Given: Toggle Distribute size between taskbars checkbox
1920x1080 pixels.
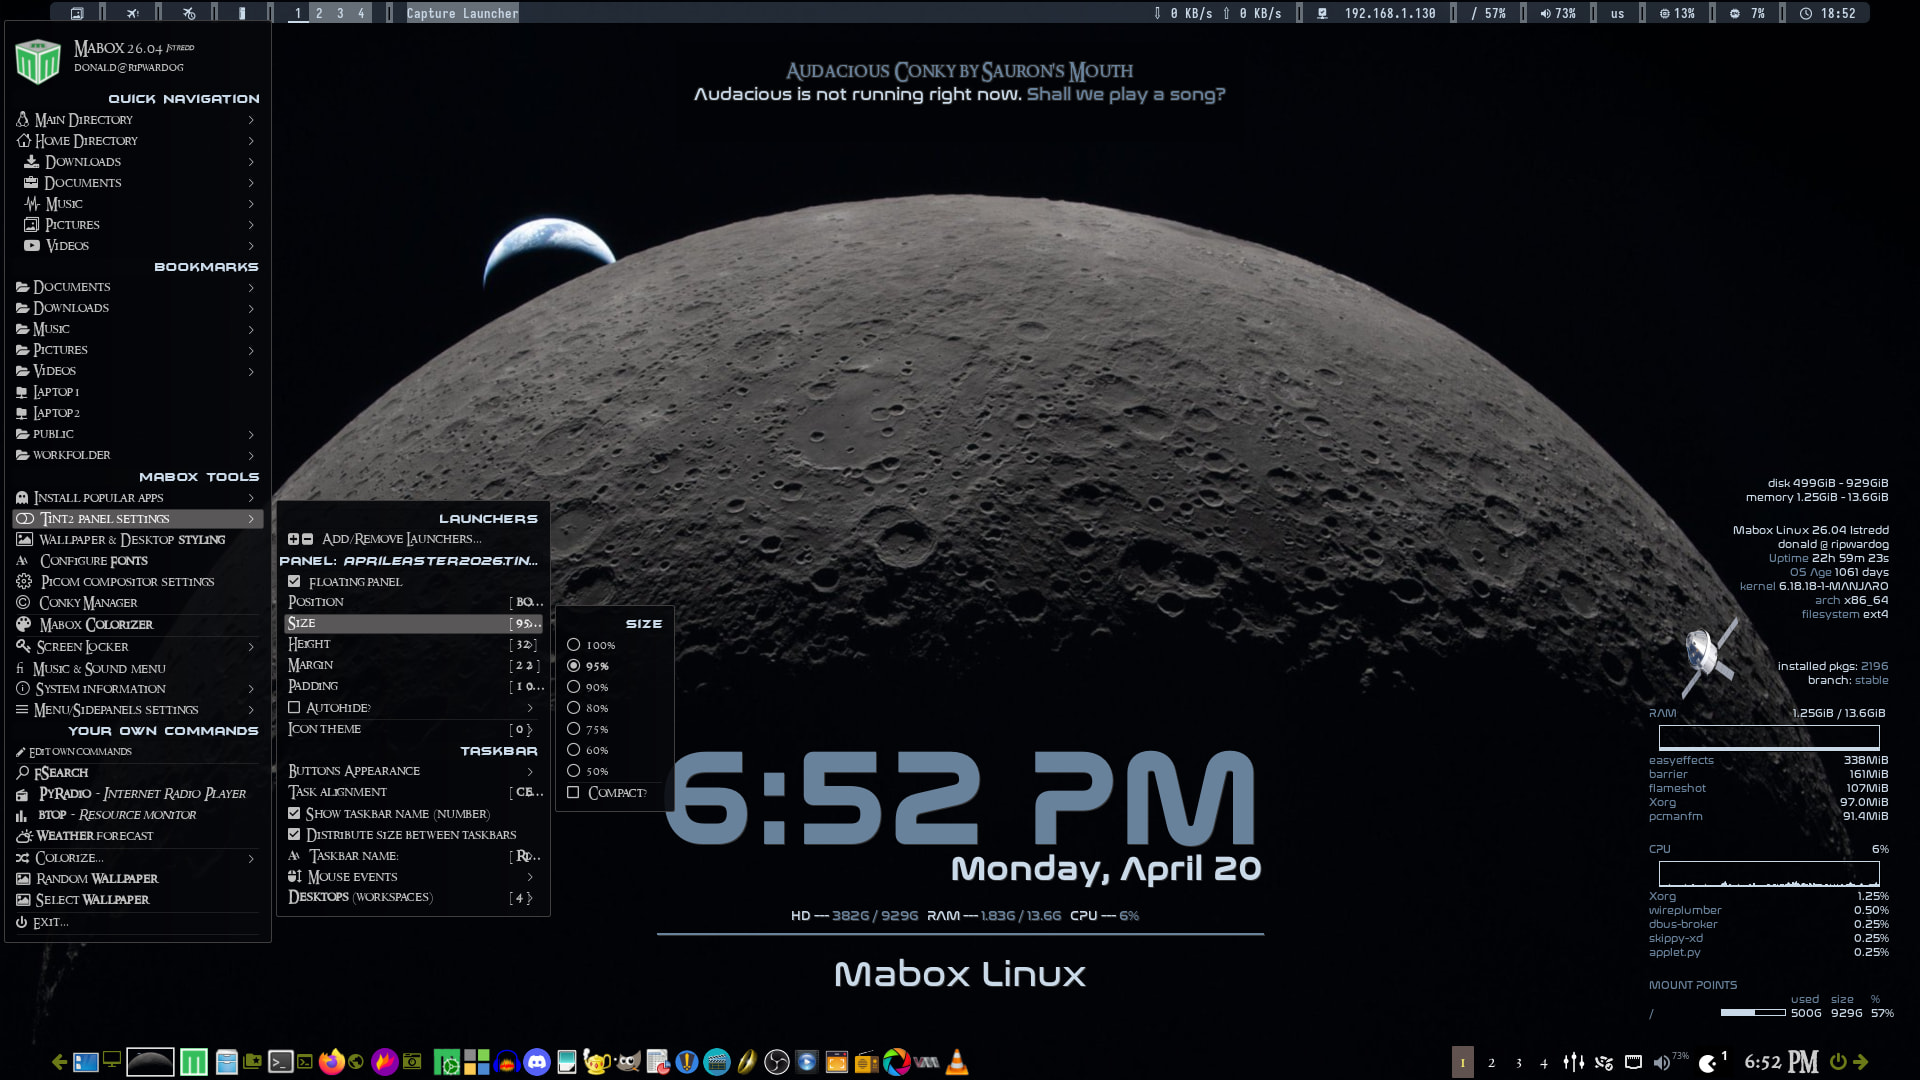Looking at the screenshot, I should [294, 834].
